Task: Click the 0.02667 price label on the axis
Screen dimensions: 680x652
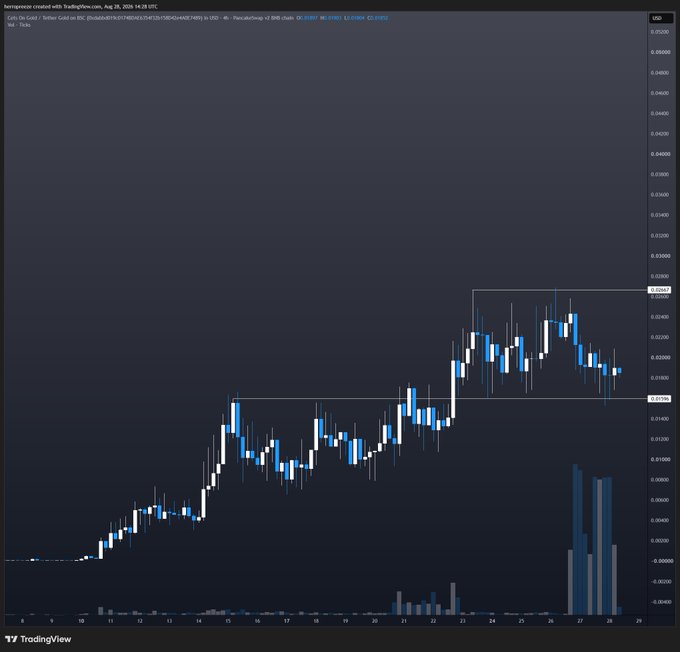Action: 660,289
